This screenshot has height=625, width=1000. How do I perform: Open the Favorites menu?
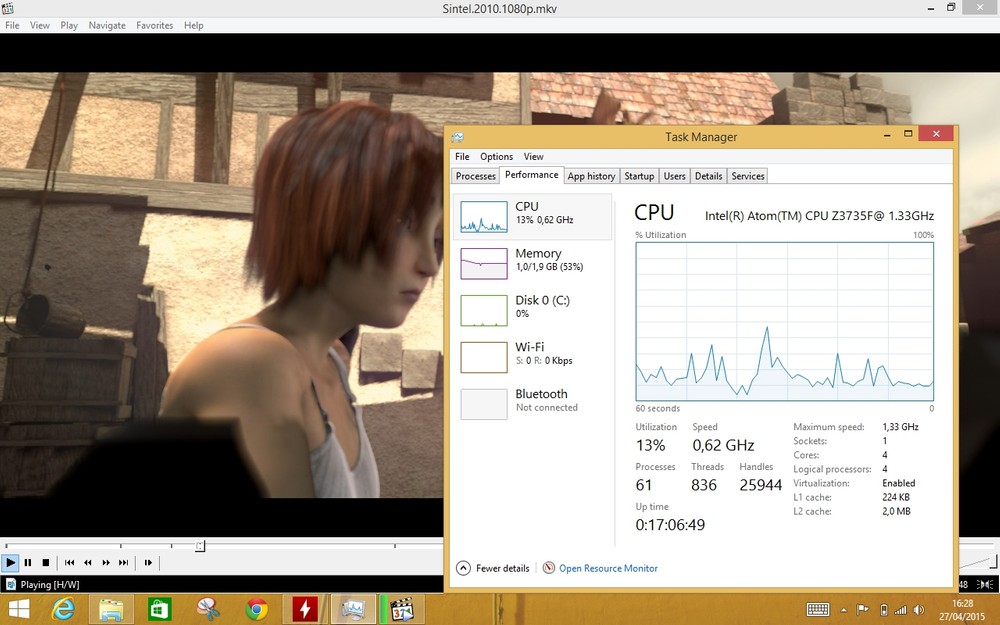[154, 26]
